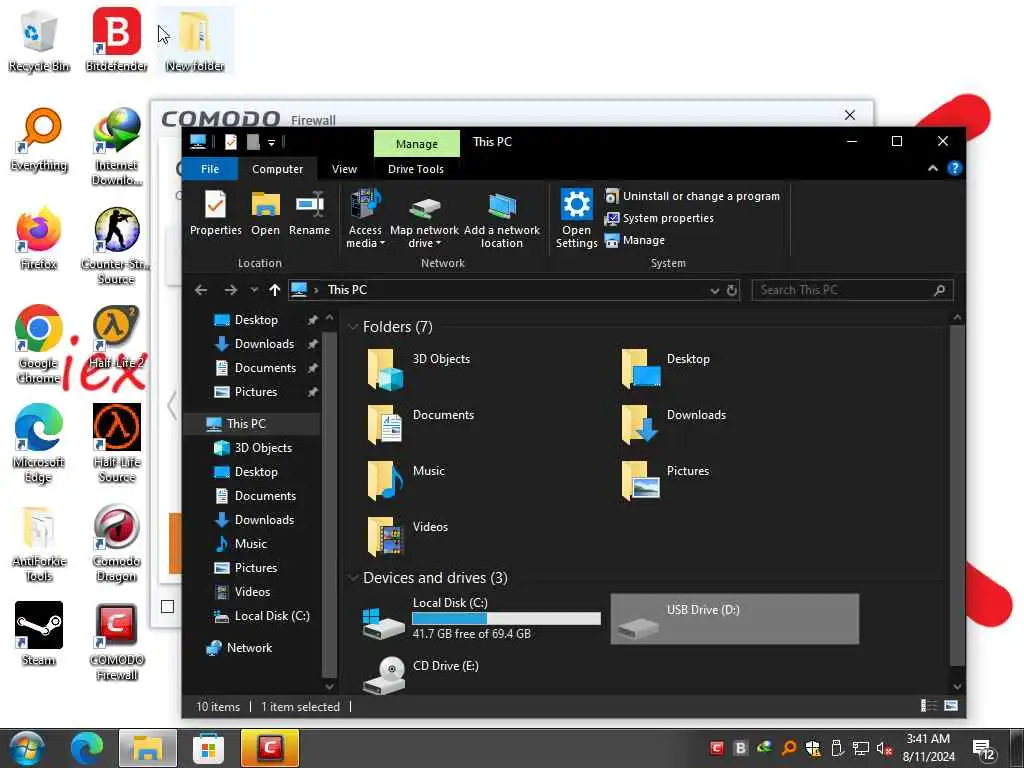Collapse the ribbon with the chevron
Screen dimensions: 1024x768
[933, 168]
